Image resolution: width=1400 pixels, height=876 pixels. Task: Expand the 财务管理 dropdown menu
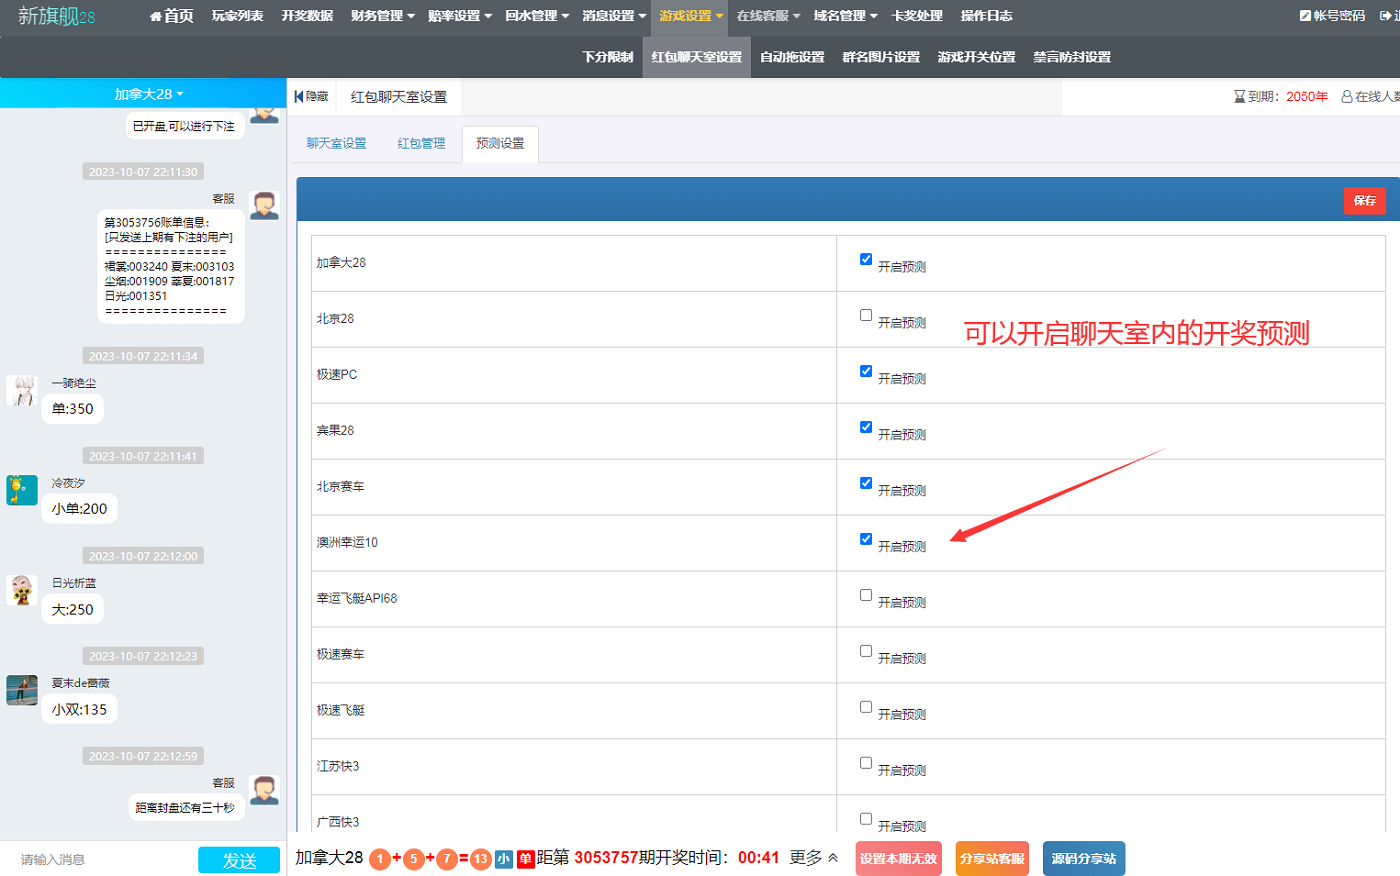coord(382,16)
